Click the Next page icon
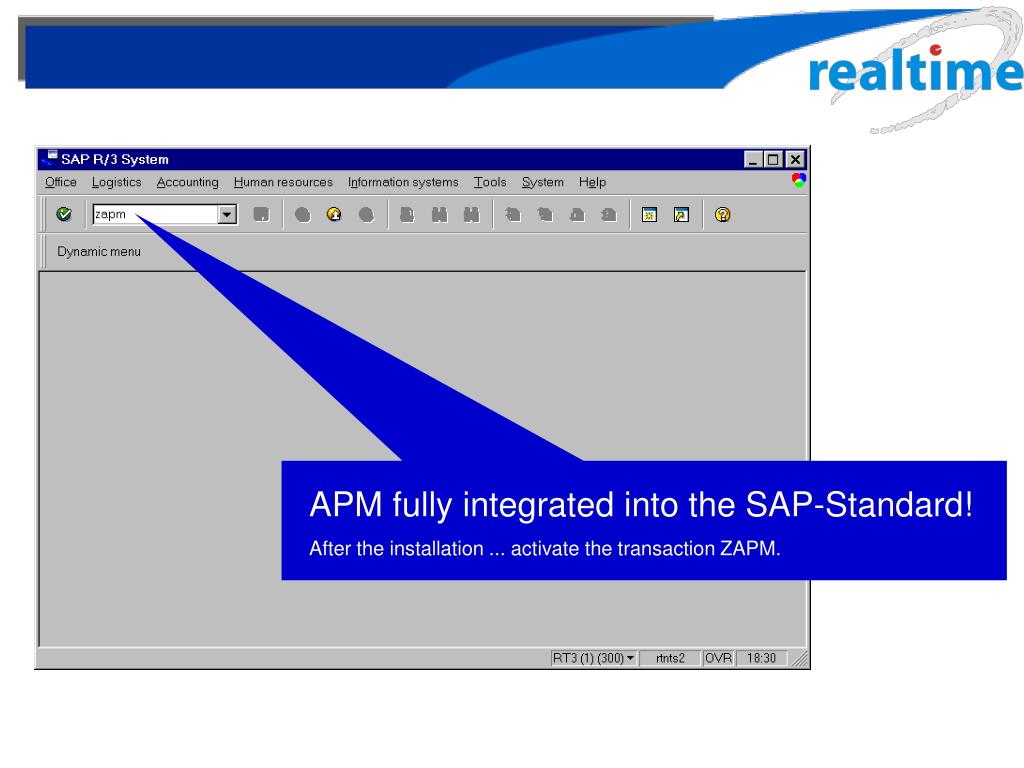This screenshot has height=768, width=1024. click(x=577, y=214)
